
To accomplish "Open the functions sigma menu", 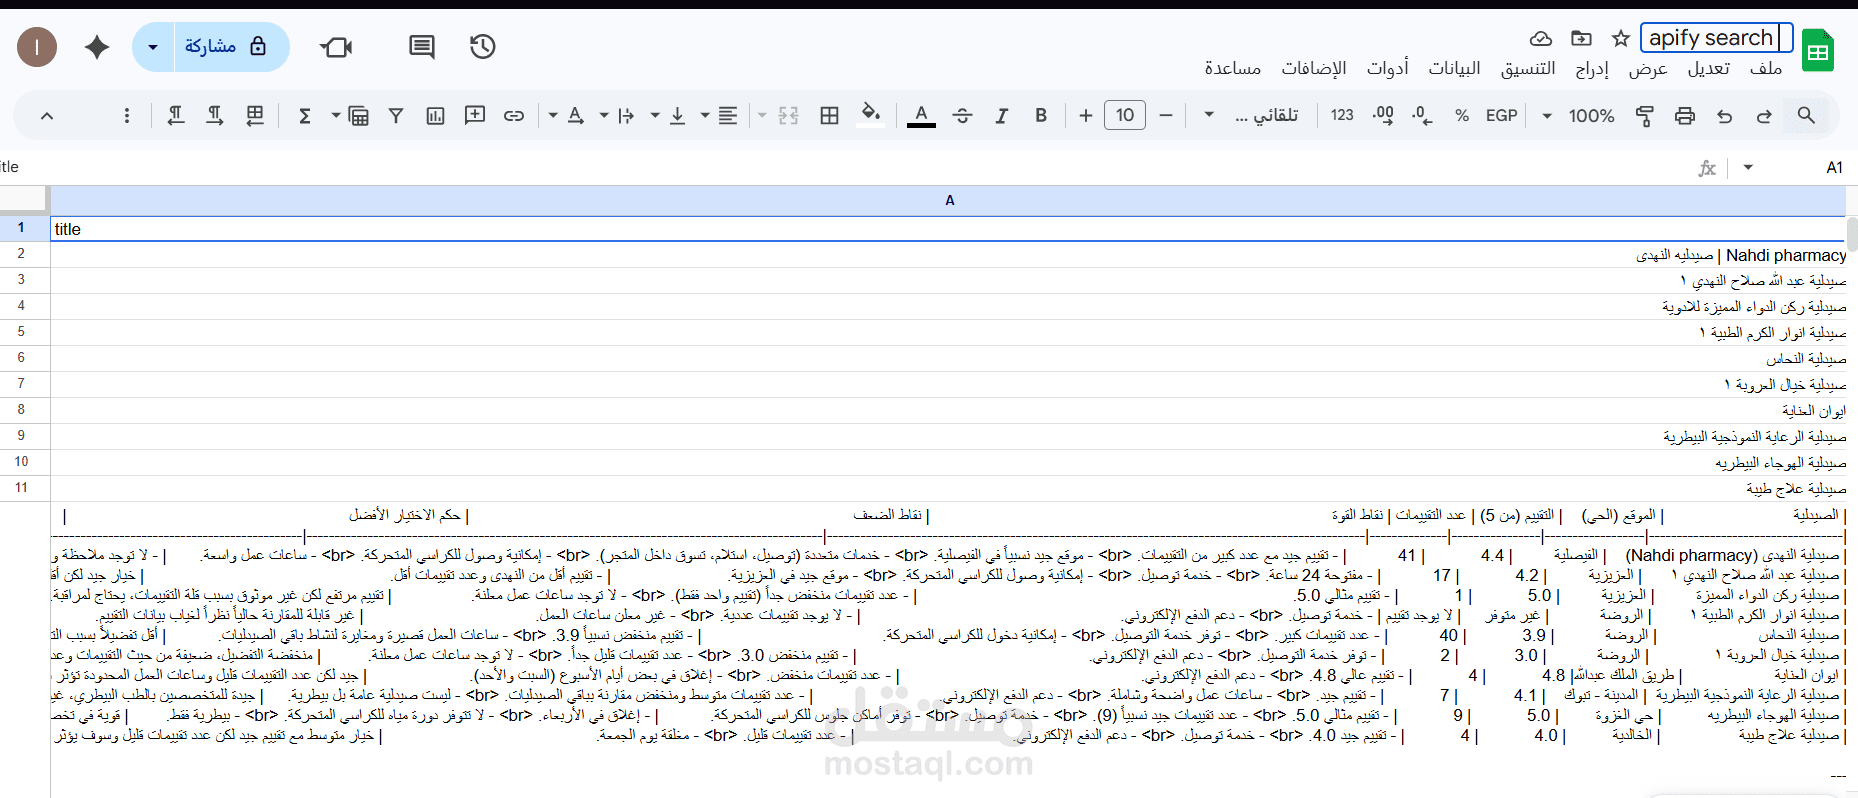I will (305, 116).
